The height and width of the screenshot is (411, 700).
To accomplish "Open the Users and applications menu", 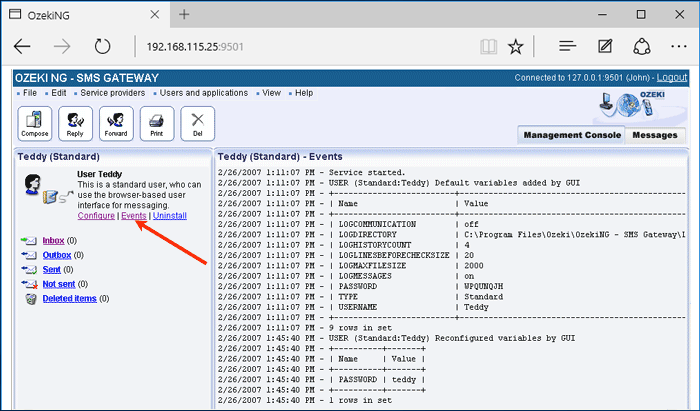I will pyautogui.click(x=205, y=93).
